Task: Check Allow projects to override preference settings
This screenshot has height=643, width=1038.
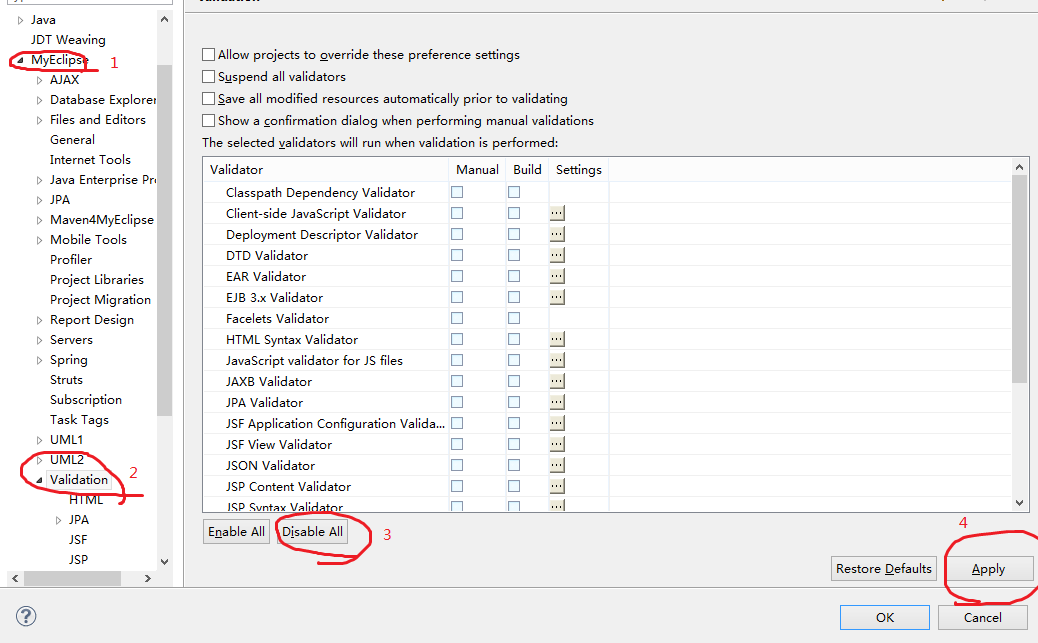Action: (209, 55)
